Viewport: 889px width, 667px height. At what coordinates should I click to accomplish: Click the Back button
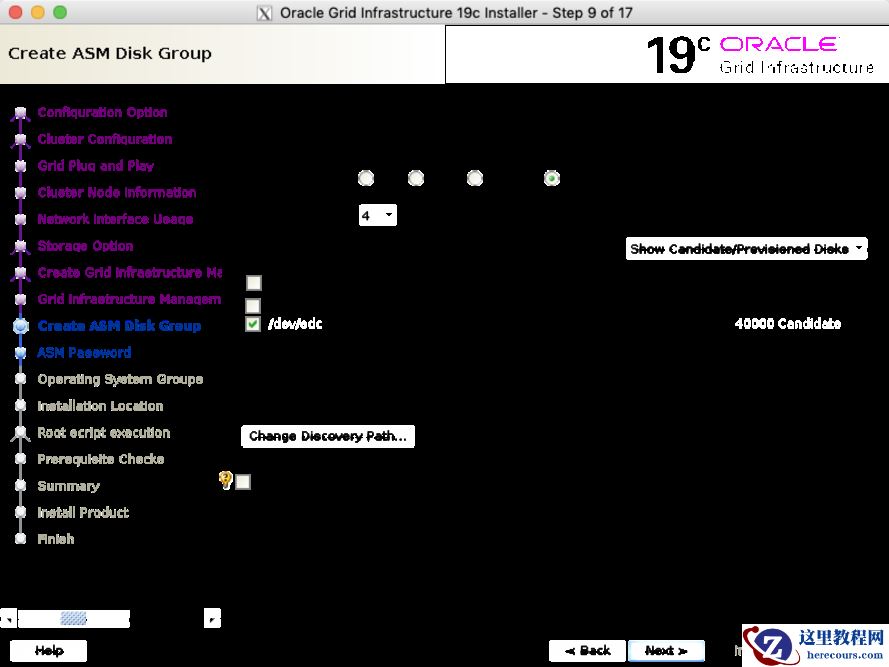pos(587,651)
